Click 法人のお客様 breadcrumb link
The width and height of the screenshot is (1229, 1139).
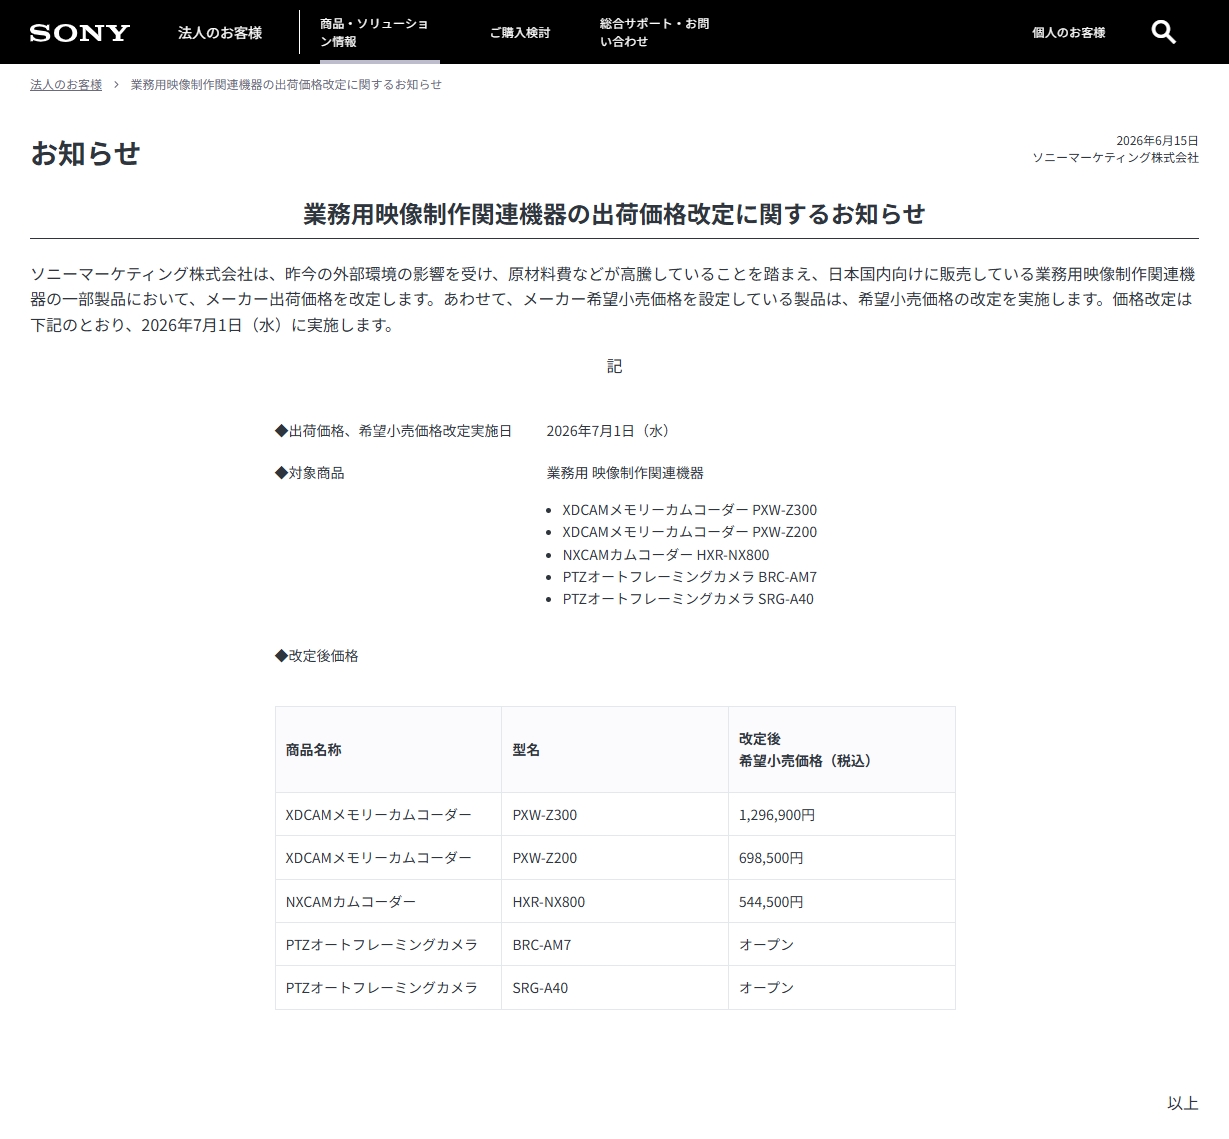(66, 84)
